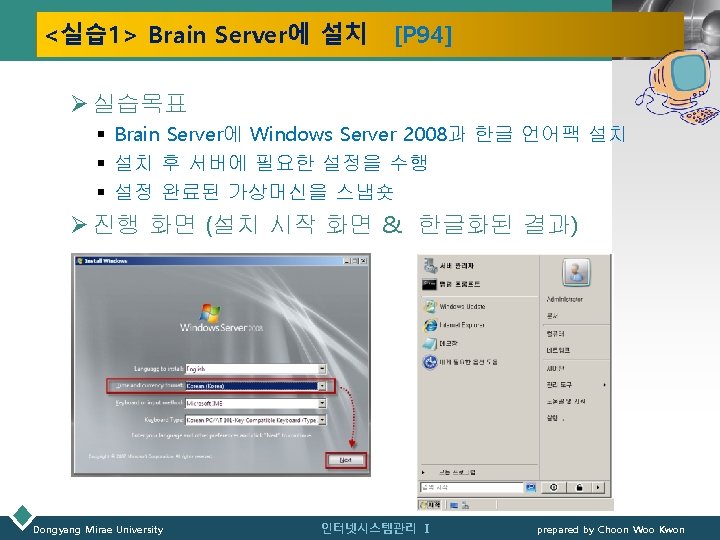Open the Administrator personal folder link
The width and height of the screenshot is (720, 540).
pyautogui.click(x=564, y=299)
